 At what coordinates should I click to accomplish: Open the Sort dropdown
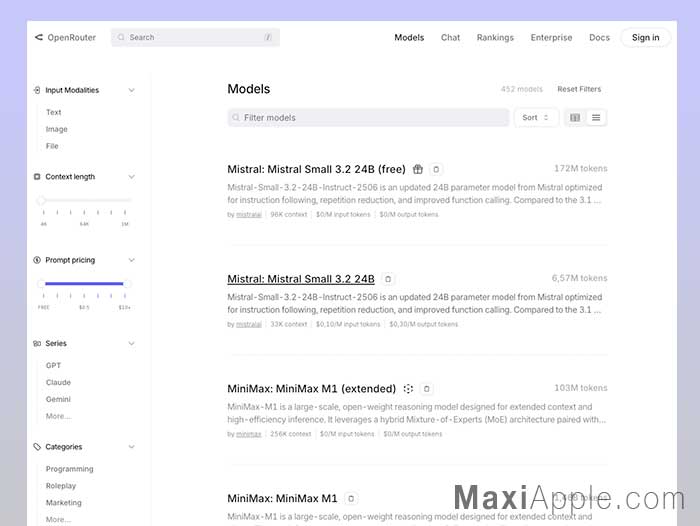point(536,117)
